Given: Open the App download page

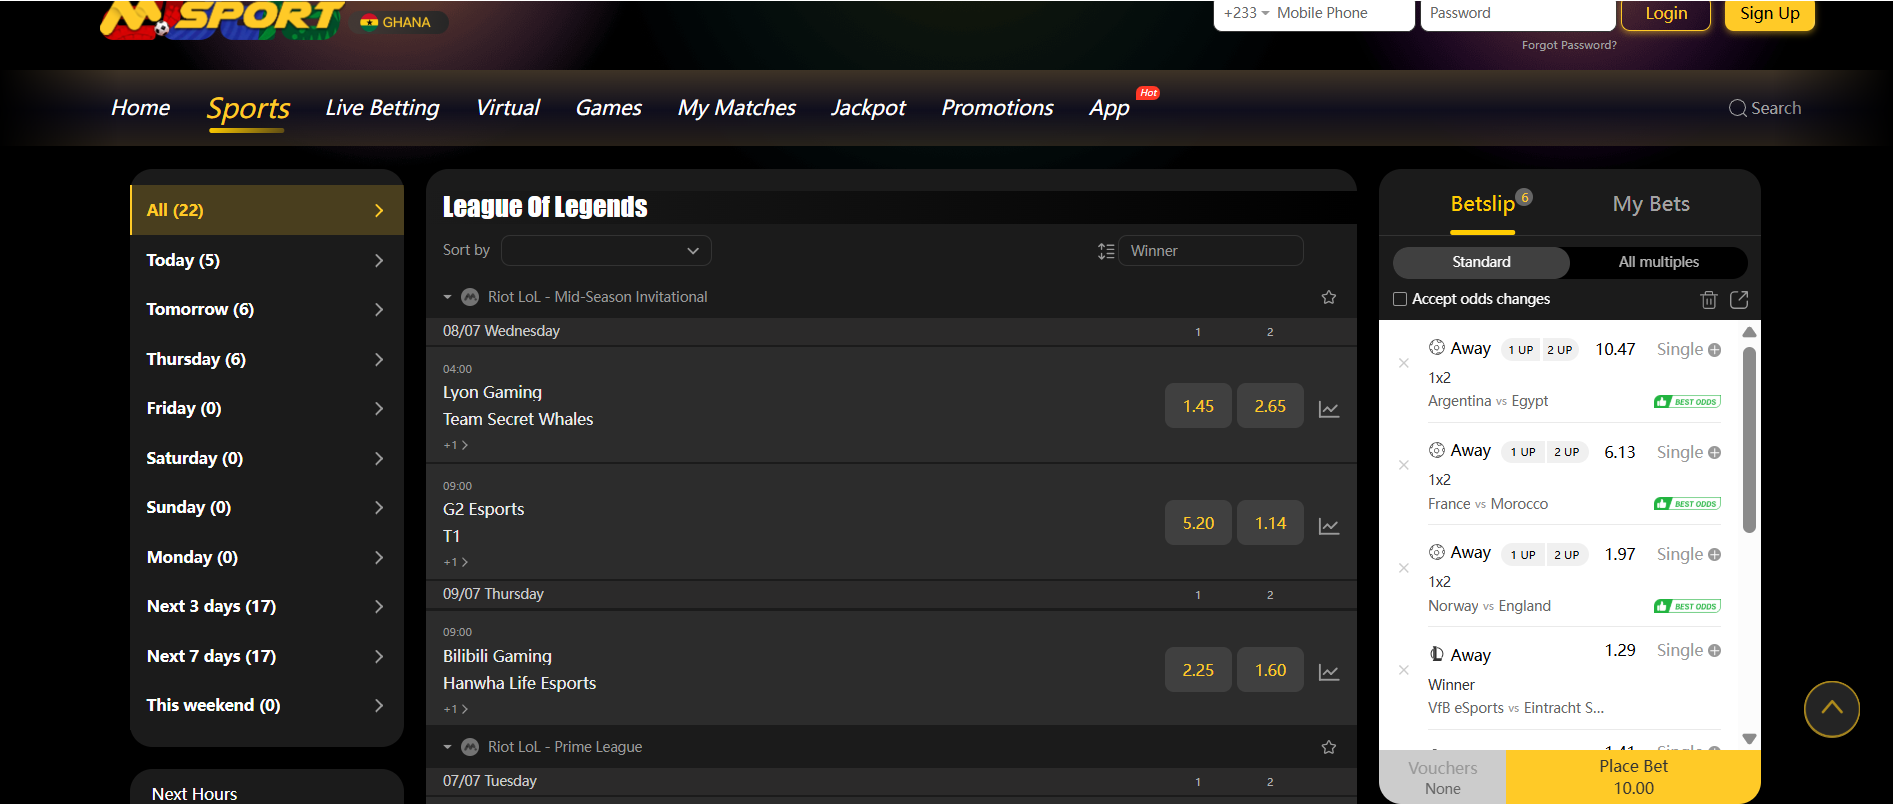Looking at the screenshot, I should (1109, 108).
